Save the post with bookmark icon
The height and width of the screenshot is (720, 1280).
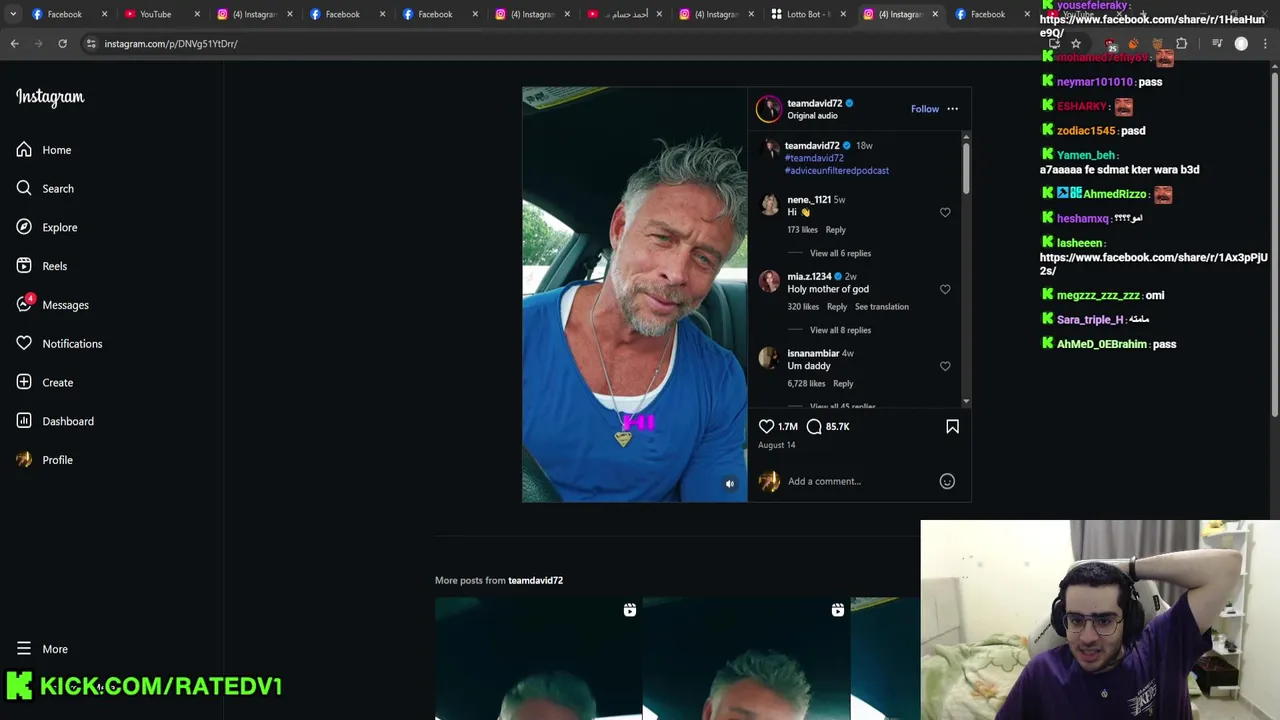[952, 427]
